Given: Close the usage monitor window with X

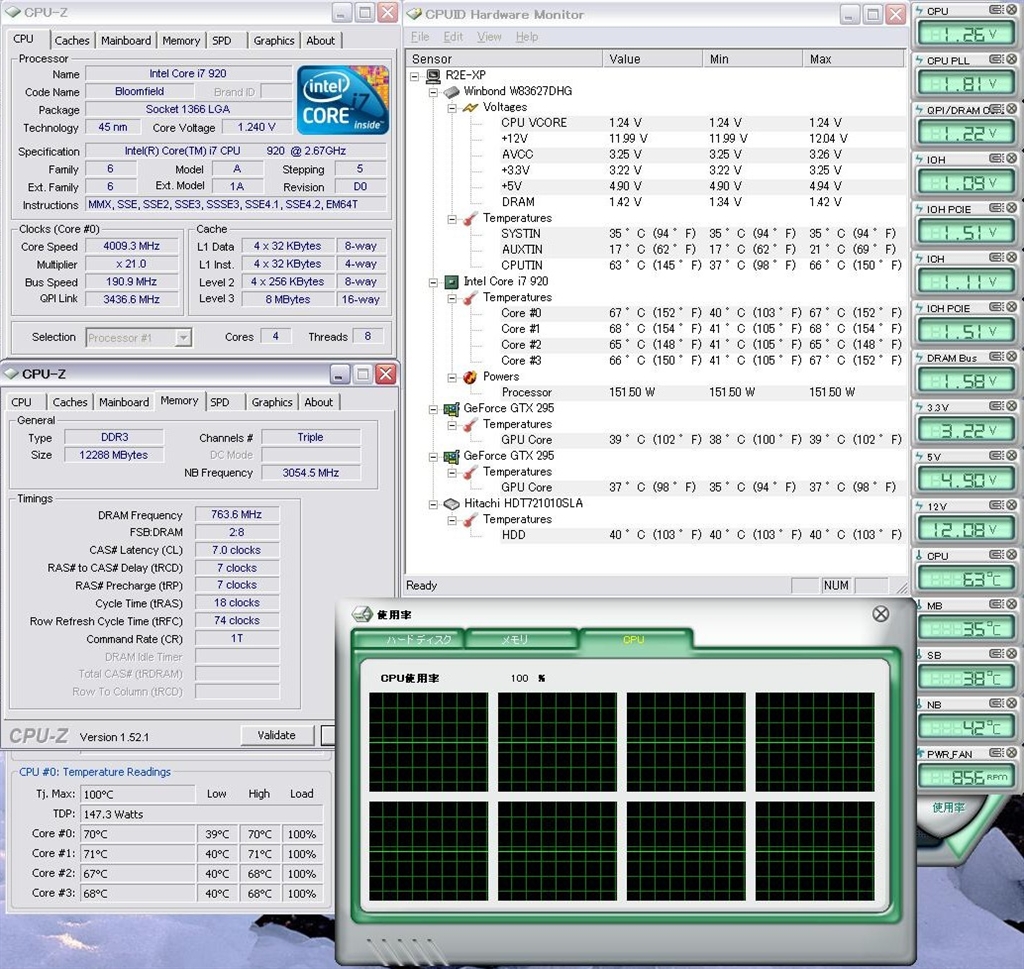Looking at the screenshot, I should 880,614.
